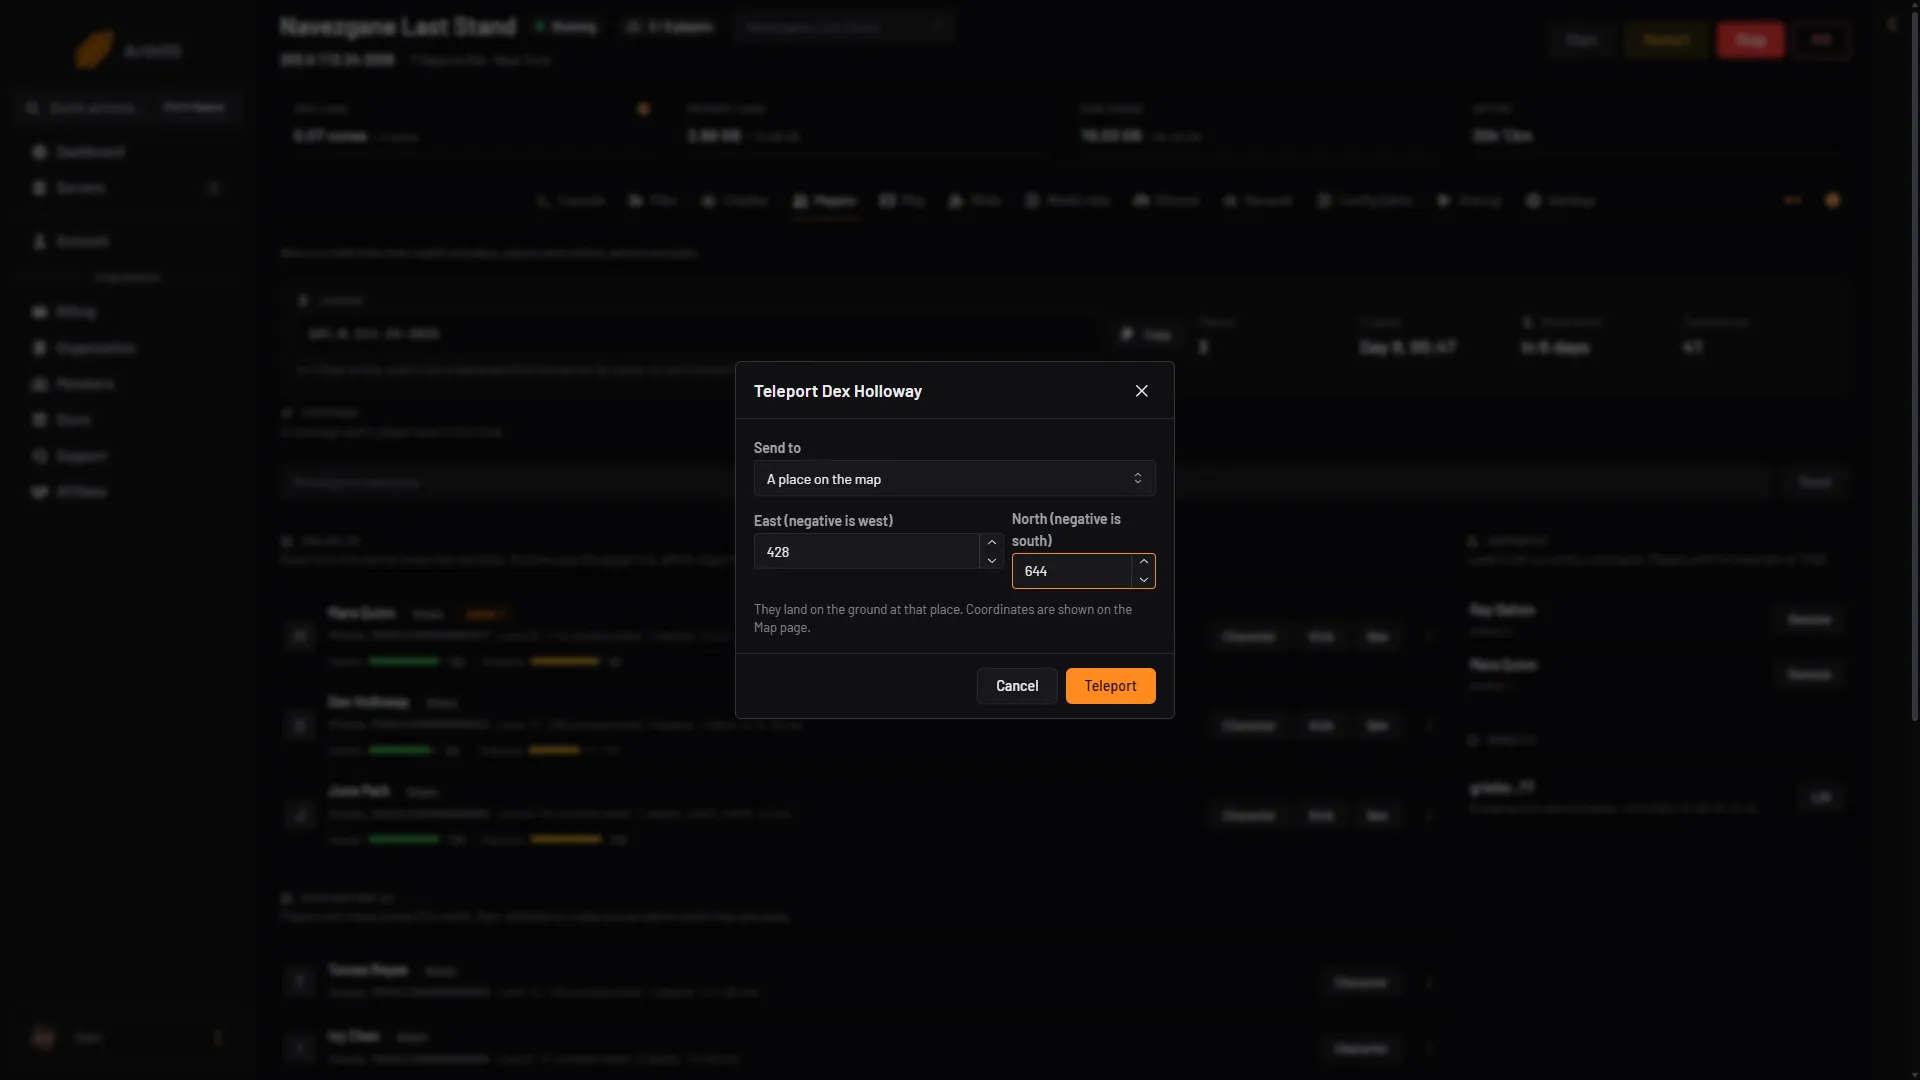Confirm with the orange Teleport button

[x=1110, y=686]
